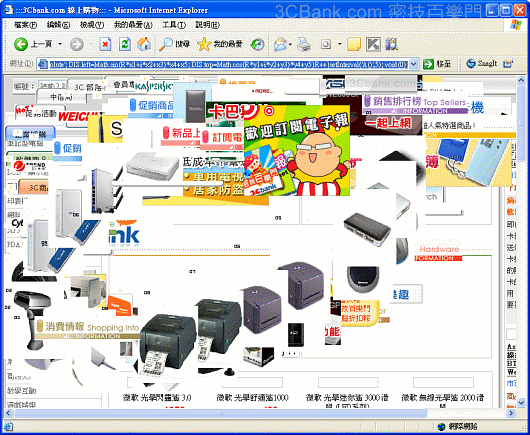This screenshot has height=435, width=530.
Task: Expand the address bar URL dropdown
Action: 414,64
